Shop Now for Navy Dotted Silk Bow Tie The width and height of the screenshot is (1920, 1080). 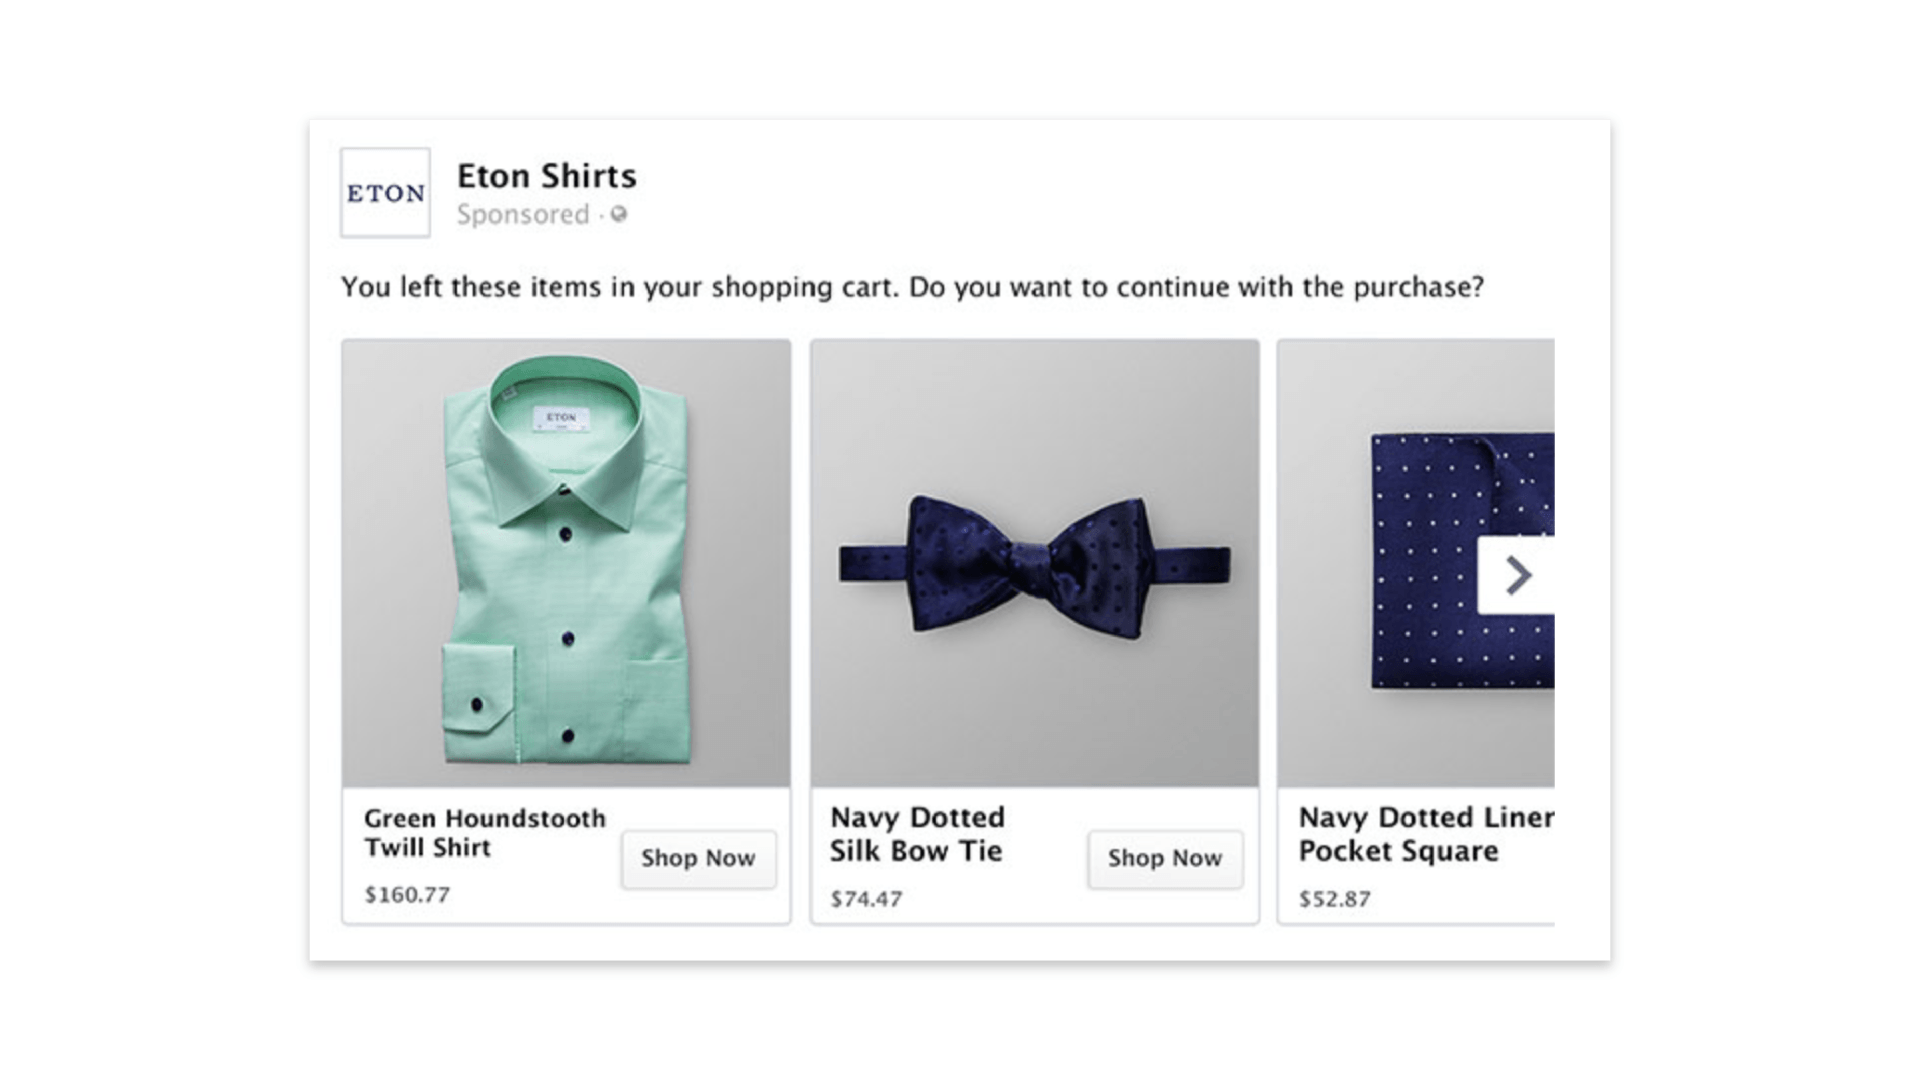pos(1165,859)
